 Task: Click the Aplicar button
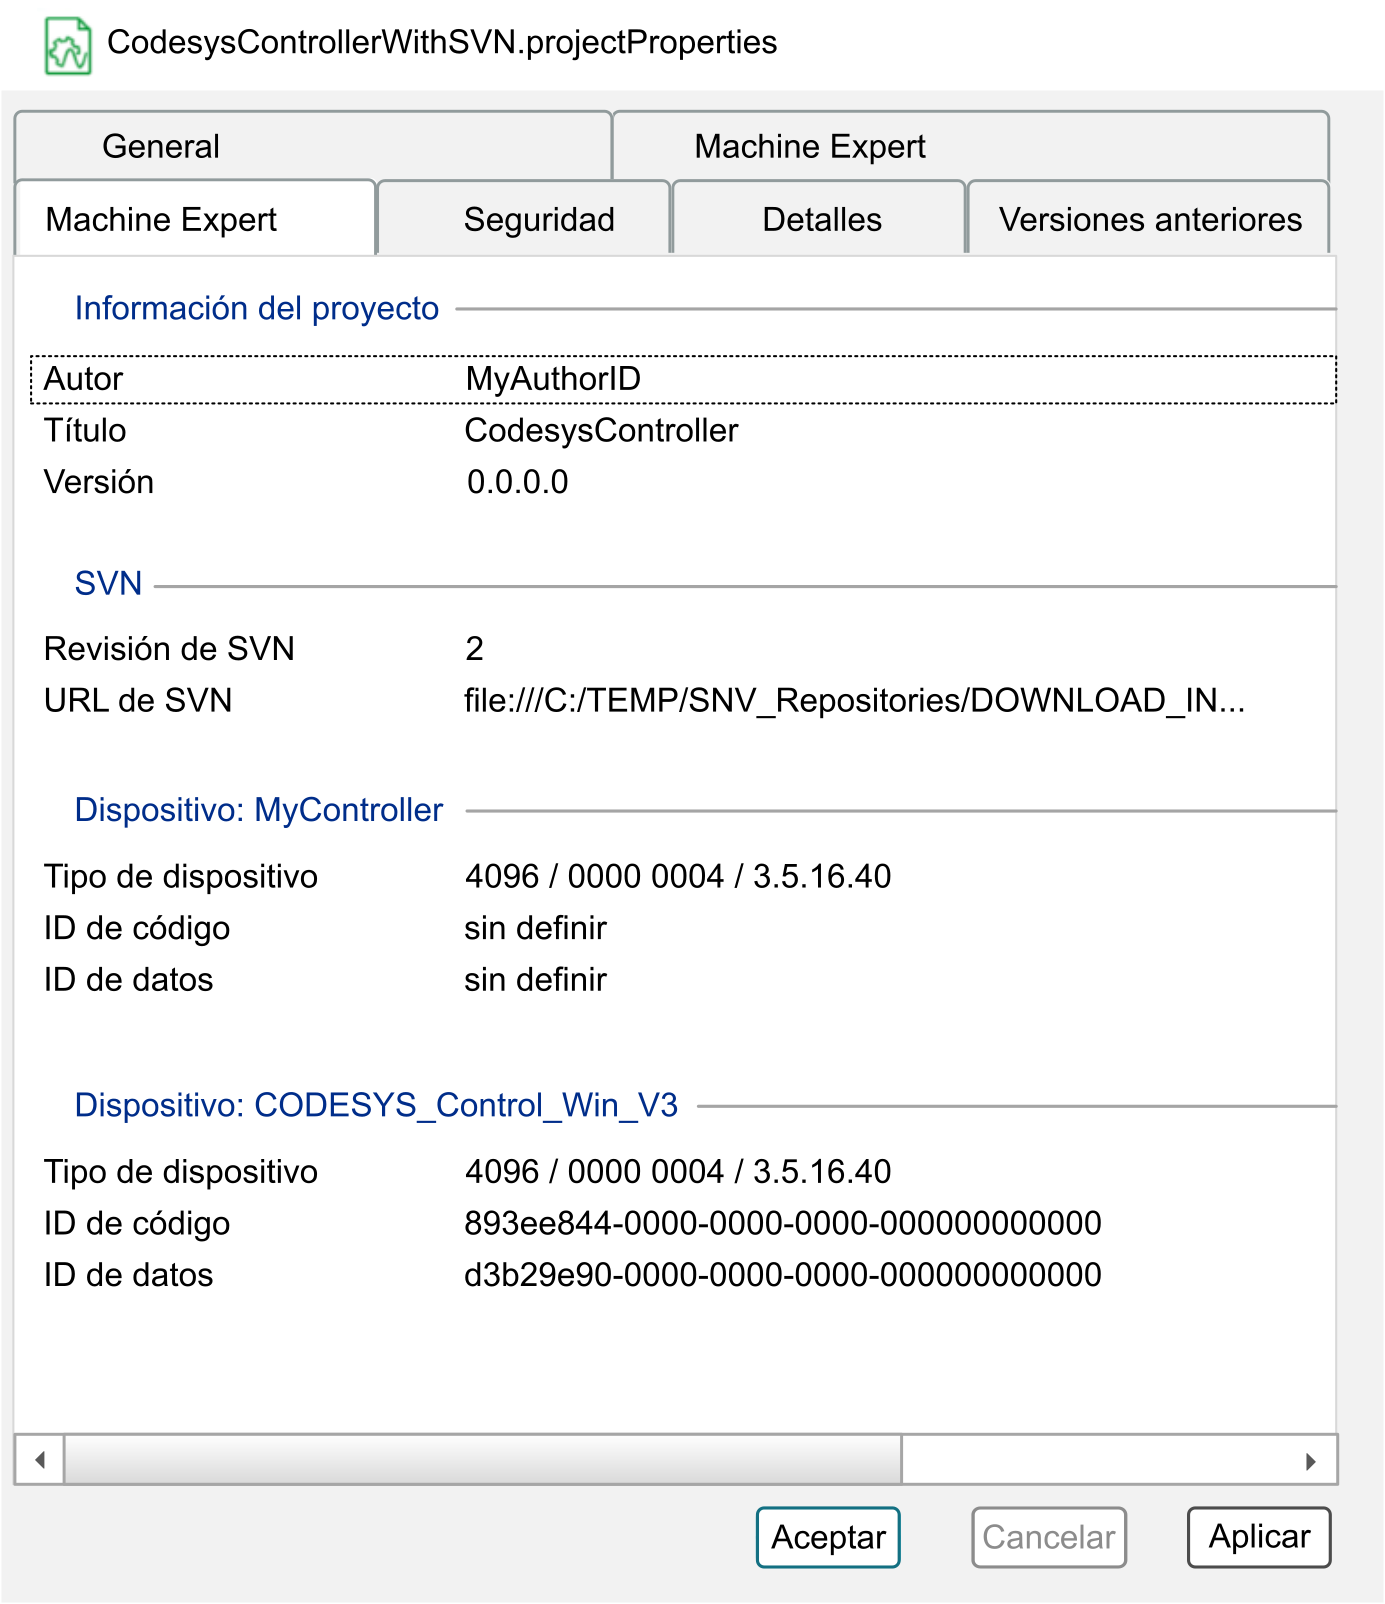[x=1259, y=1537]
